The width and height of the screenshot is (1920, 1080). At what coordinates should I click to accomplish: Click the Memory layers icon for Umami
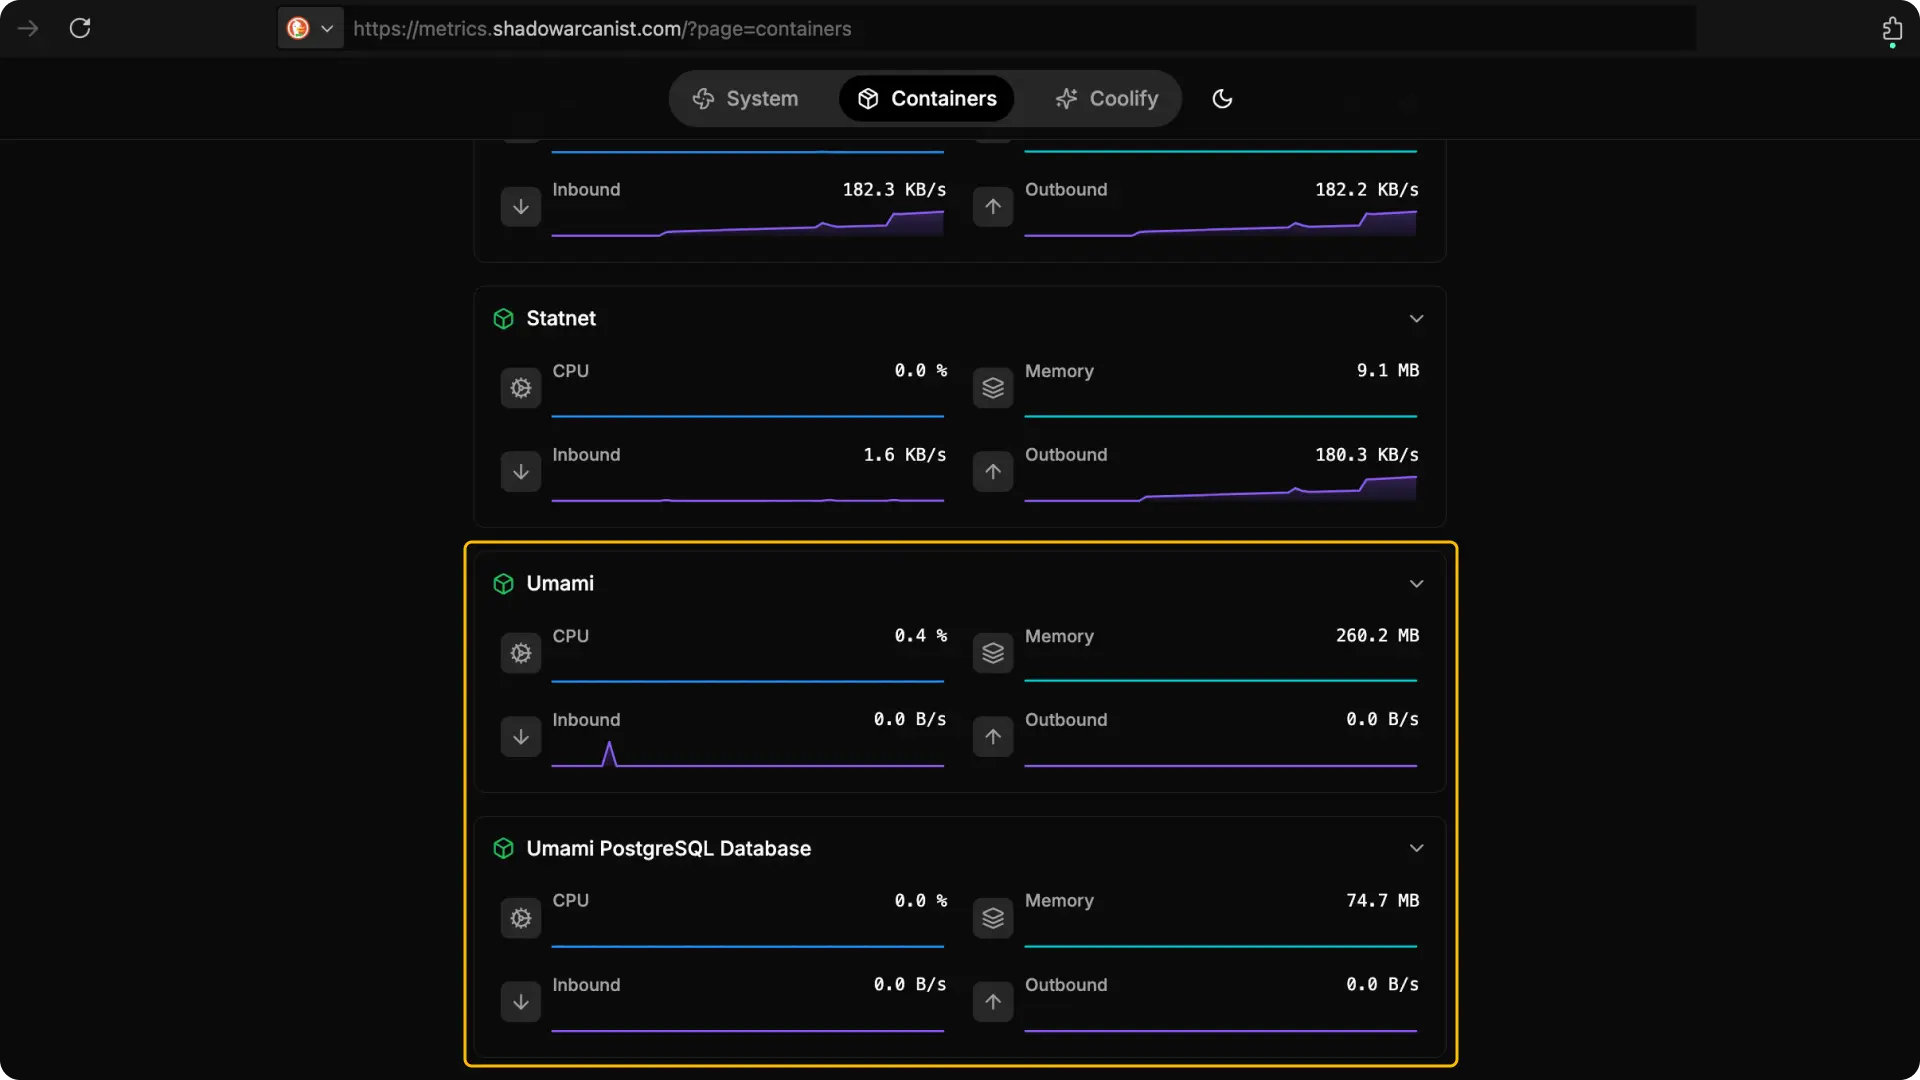[992, 653]
